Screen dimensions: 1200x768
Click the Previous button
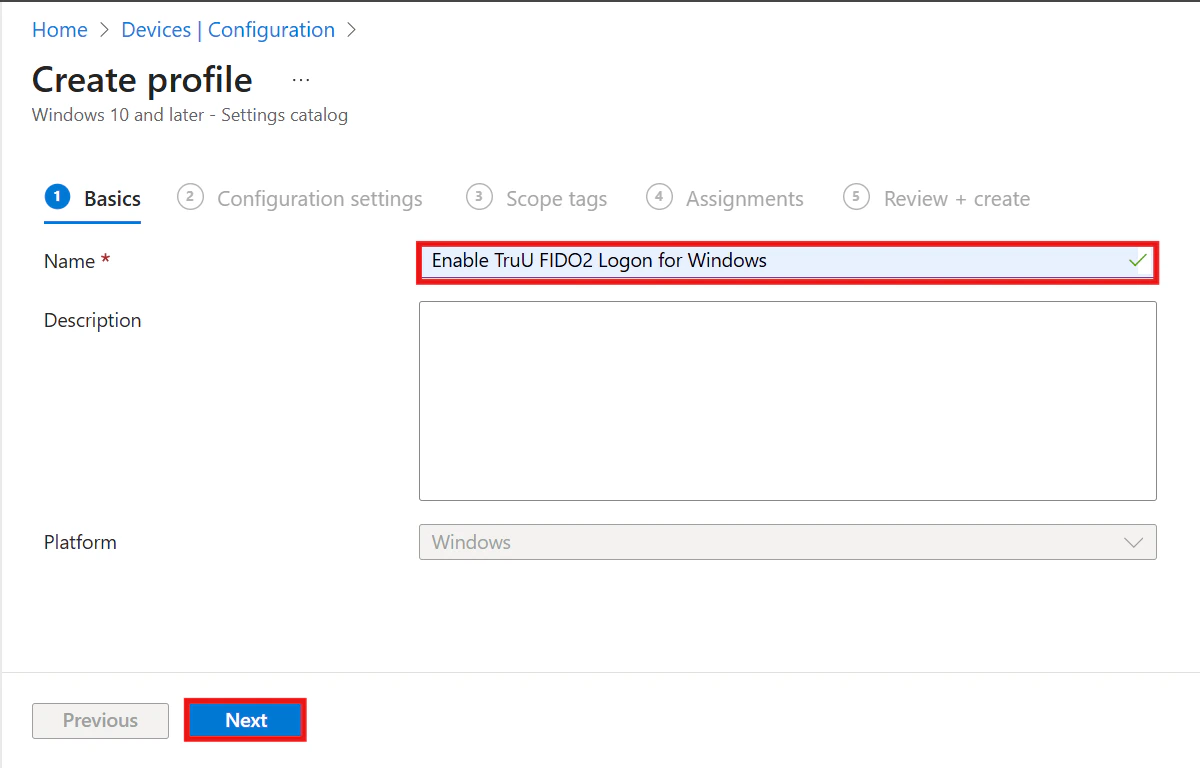[x=100, y=720]
